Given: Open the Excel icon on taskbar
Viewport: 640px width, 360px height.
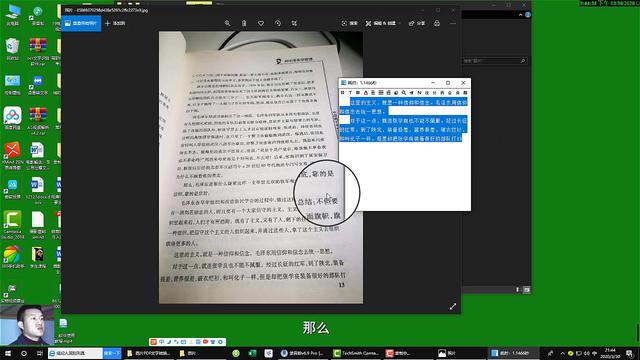Looking at the screenshot, I should coord(252,353).
